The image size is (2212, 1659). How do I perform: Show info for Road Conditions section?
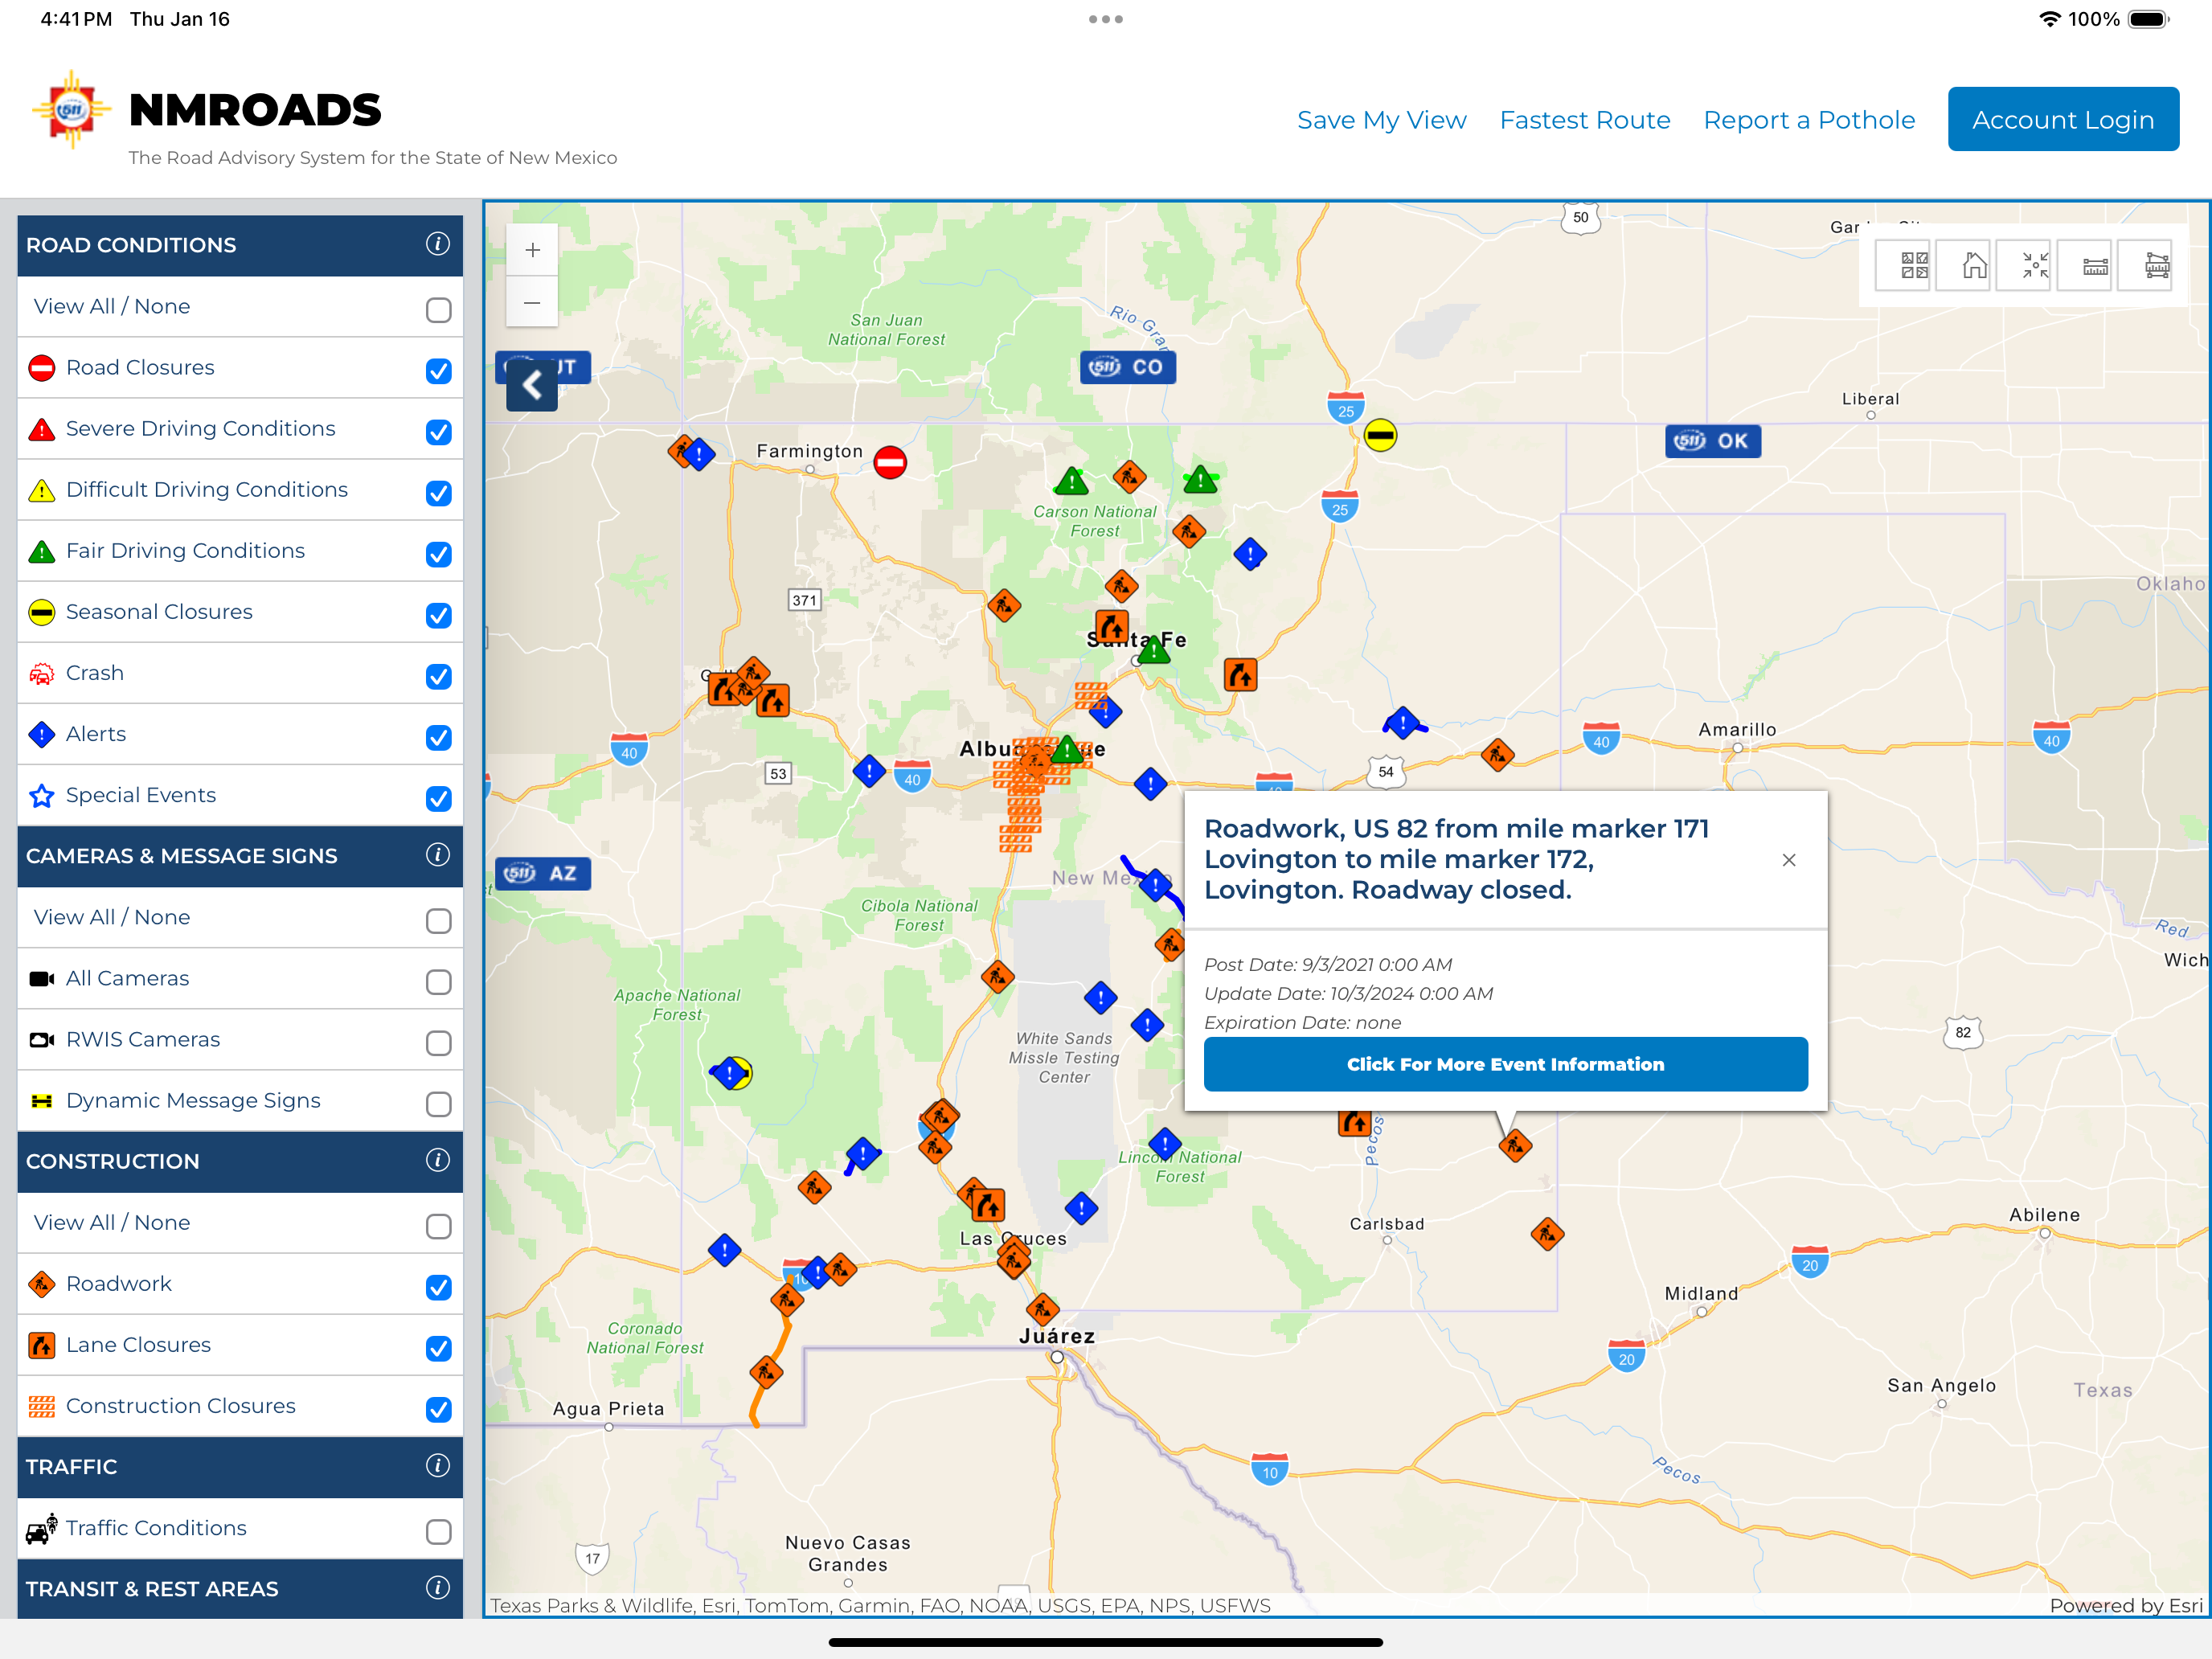(437, 244)
